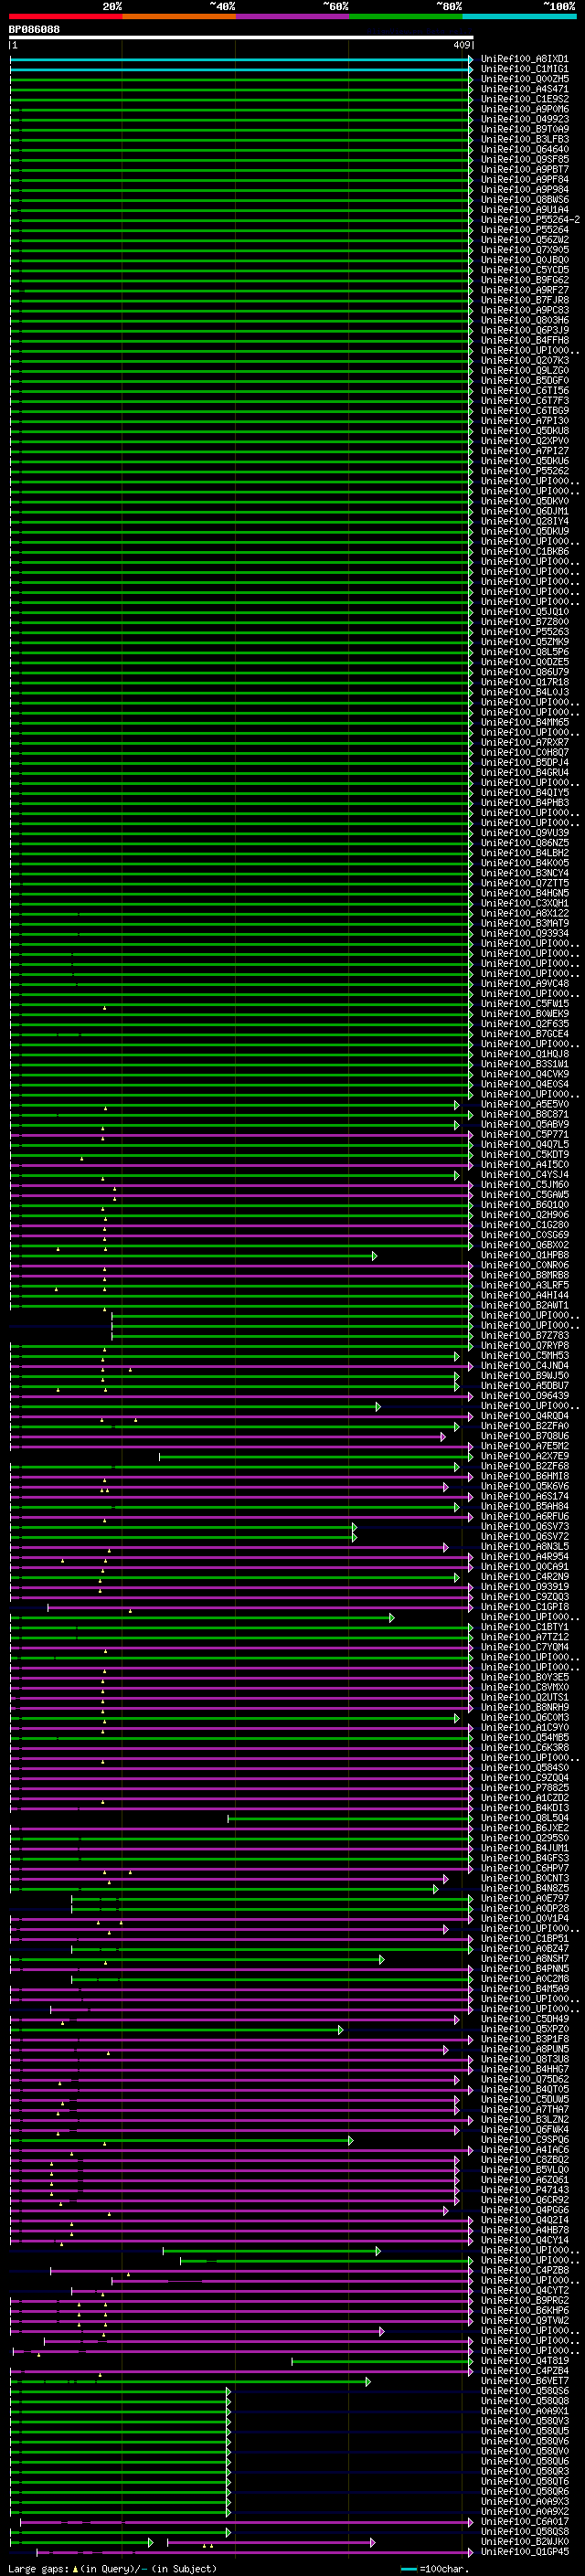
Task: Select the UniRef100_P78825 label
Action: click(525, 1789)
